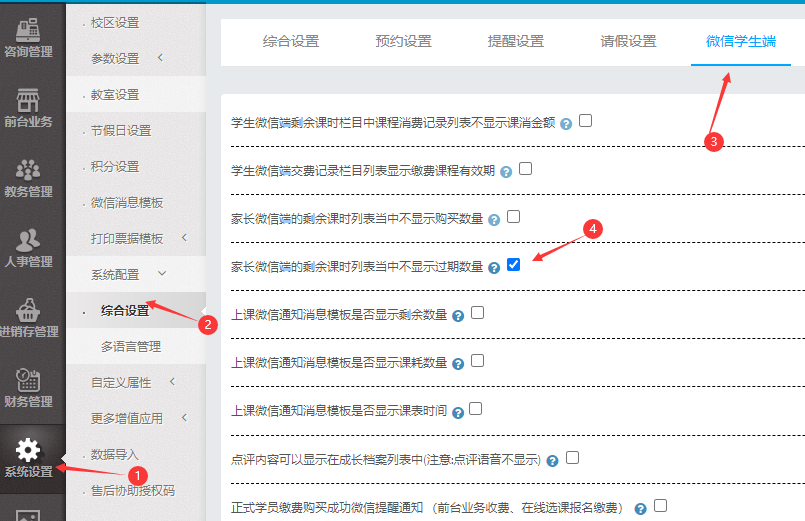
Task: Click help icon for 是否显示课耗数量
Action: tap(458, 364)
